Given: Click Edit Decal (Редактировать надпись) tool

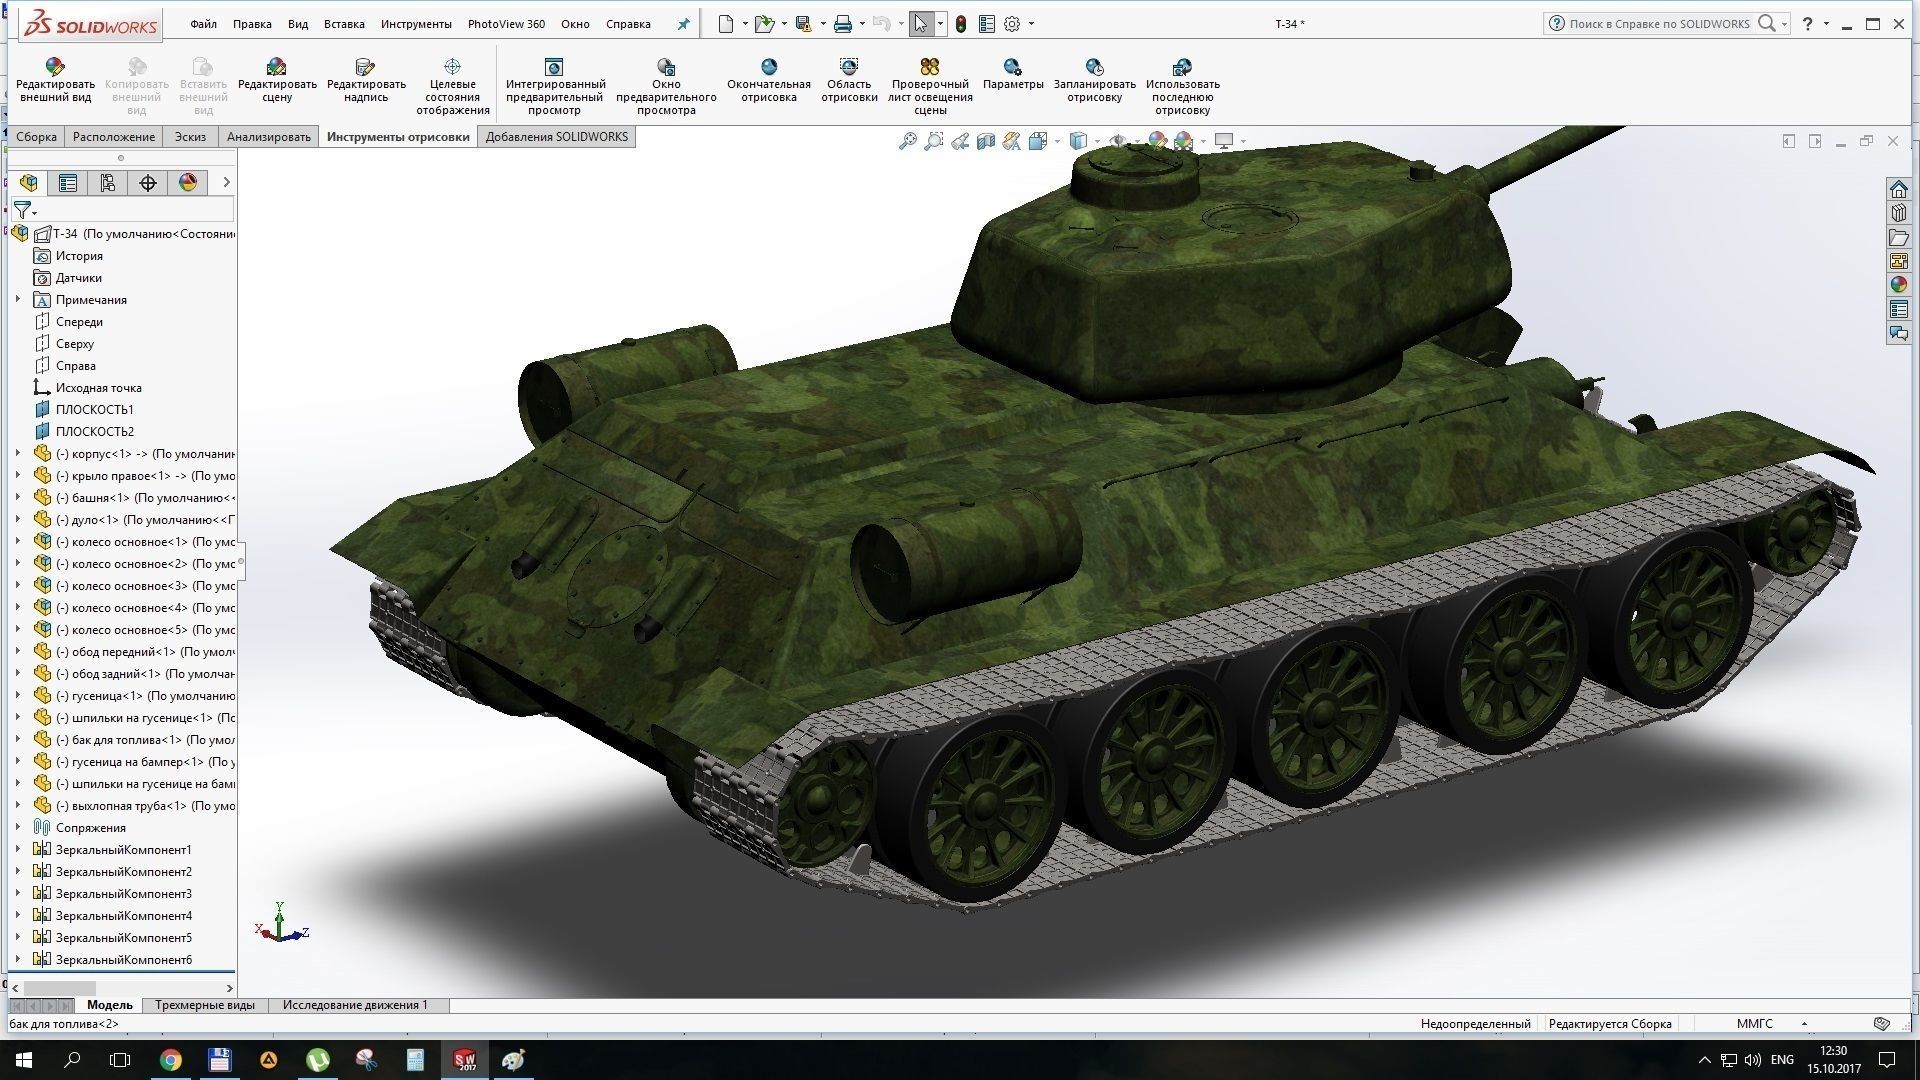Looking at the screenshot, I should point(366,80).
